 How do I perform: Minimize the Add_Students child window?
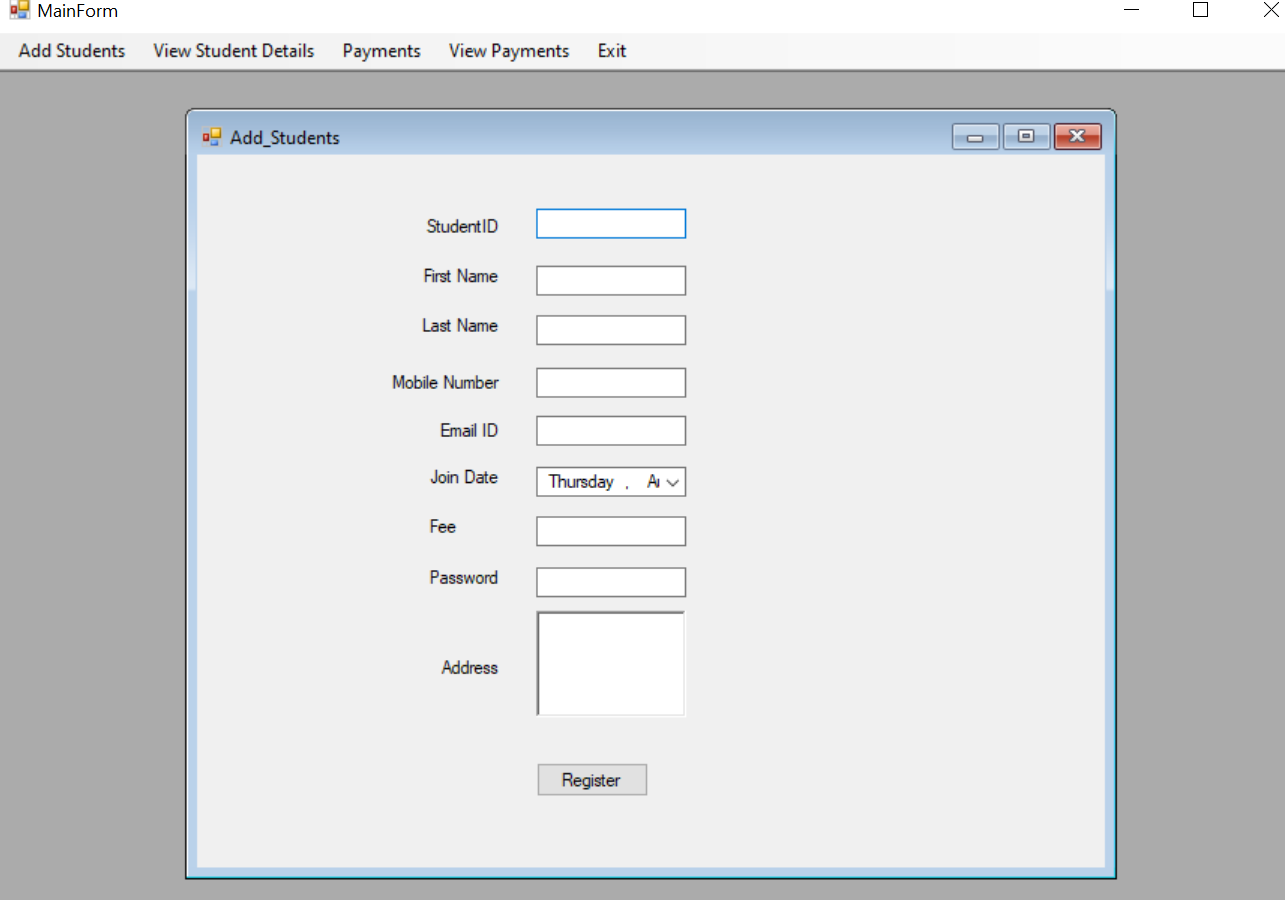coord(974,136)
